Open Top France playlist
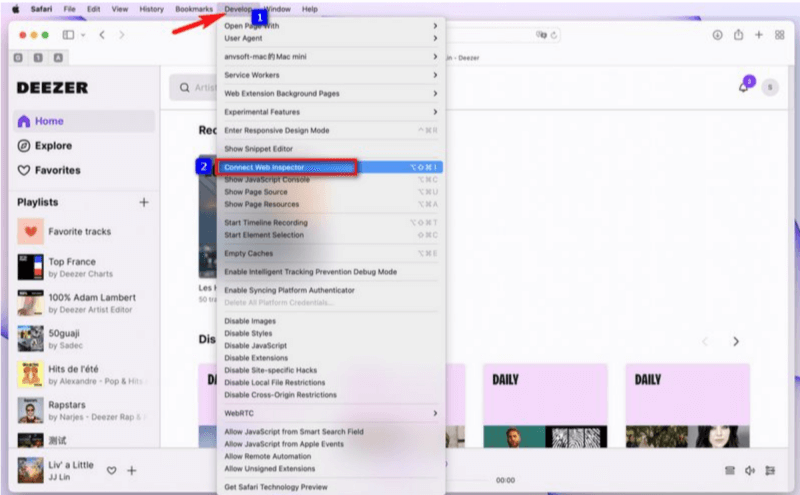This screenshot has width=800, height=495. click(65, 267)
